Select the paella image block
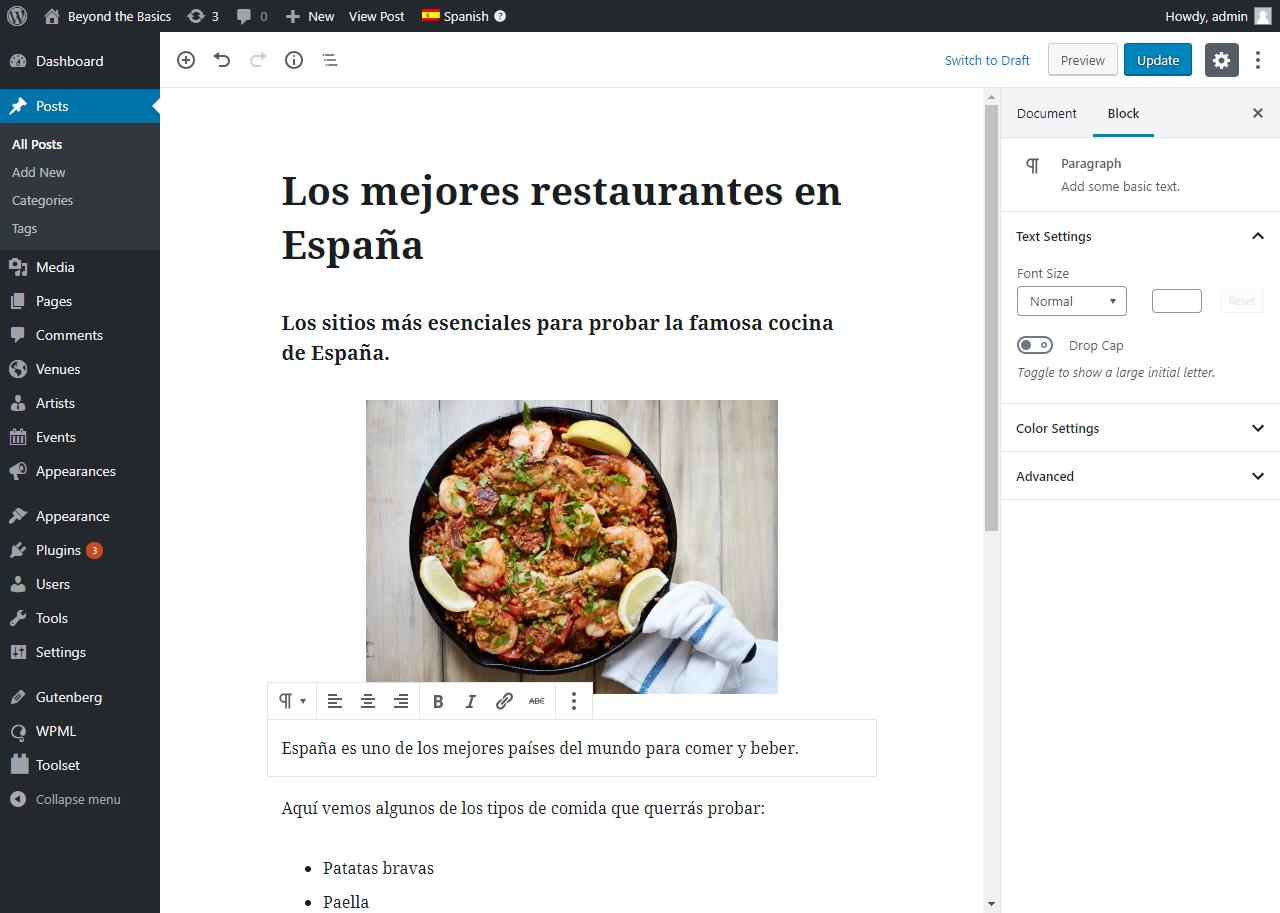The height and width of the screenshot is (913, 1280). coord(571,546)
